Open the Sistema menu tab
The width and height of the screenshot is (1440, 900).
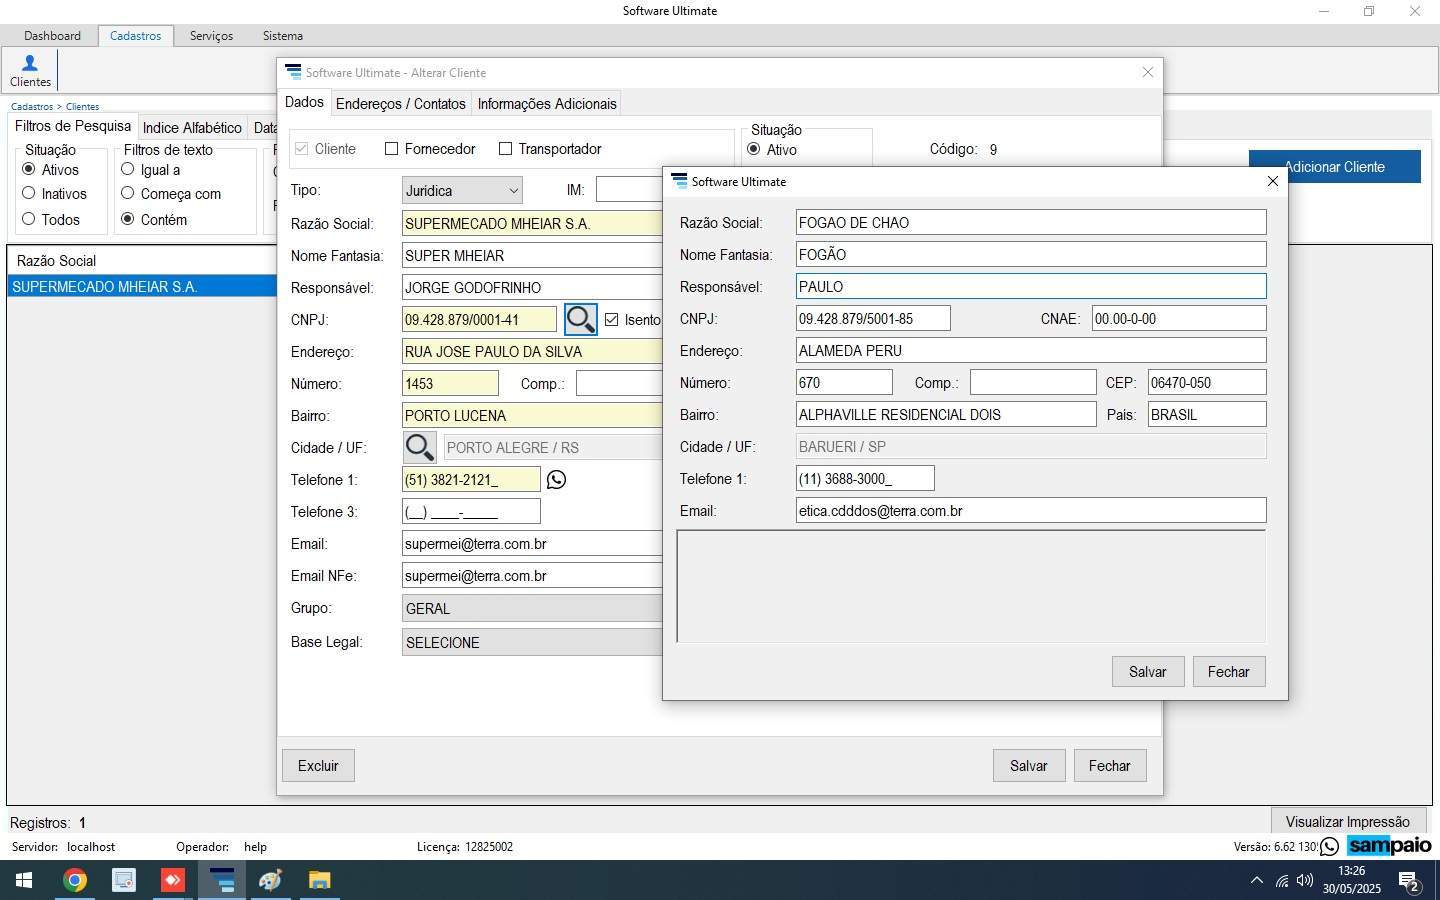point(283,36)
